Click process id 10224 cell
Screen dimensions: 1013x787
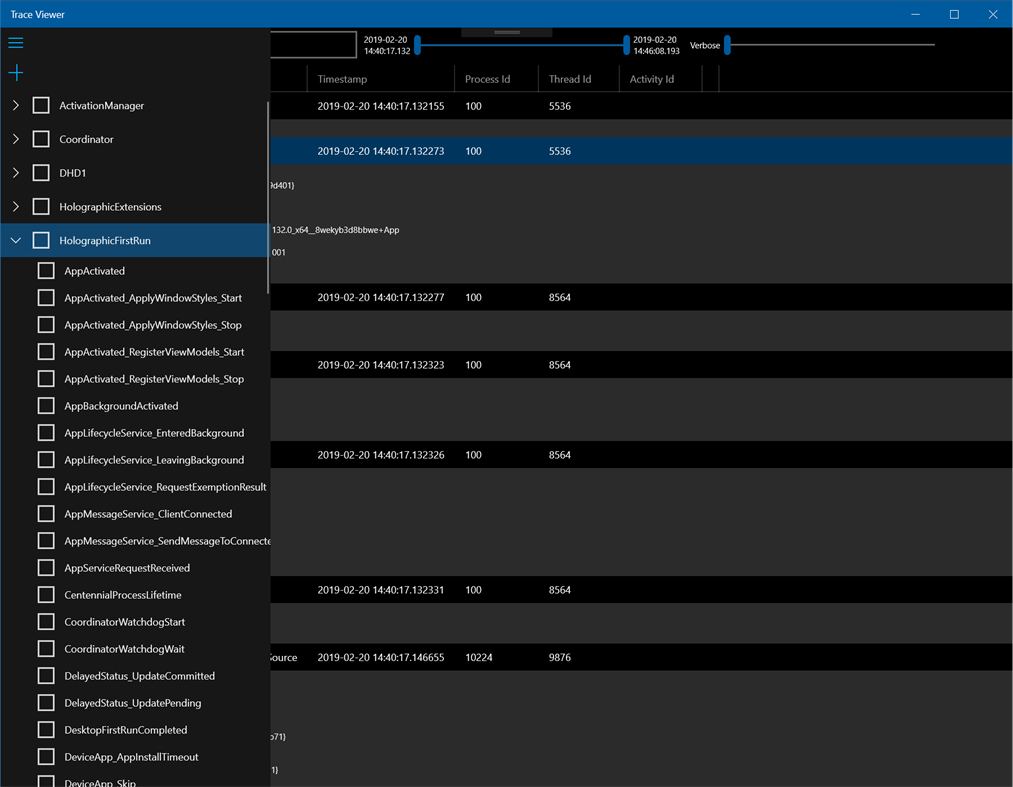click(479, 657)
